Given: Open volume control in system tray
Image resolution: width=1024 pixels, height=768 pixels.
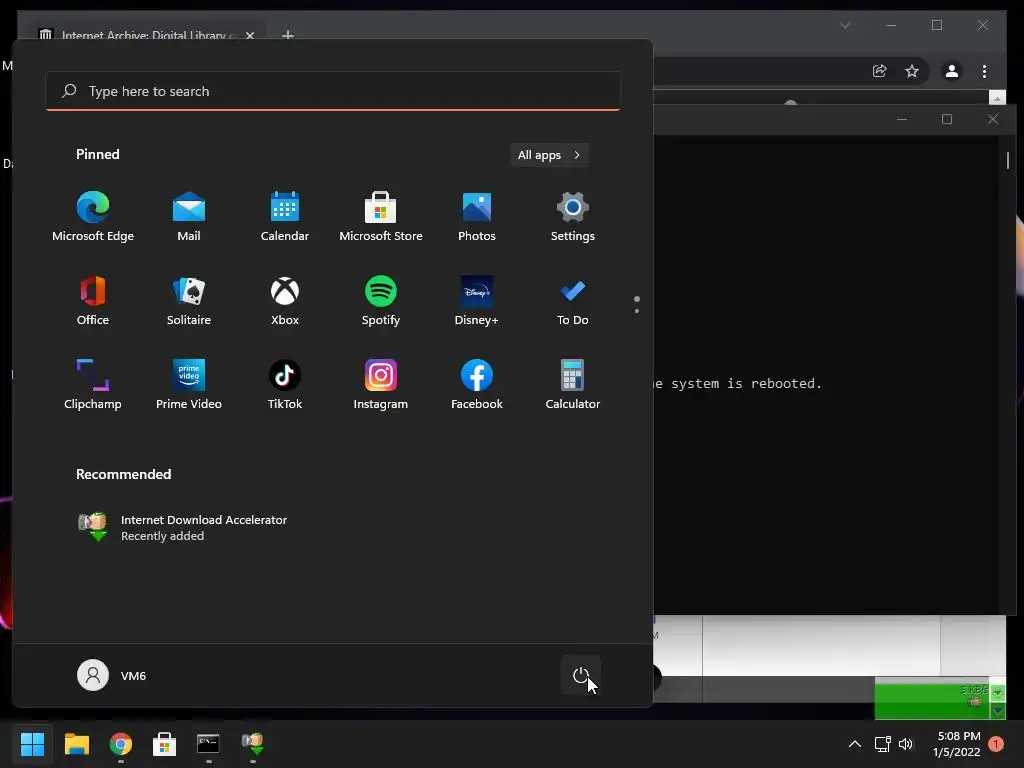Looking at the screenshot, I should (906, 744).
